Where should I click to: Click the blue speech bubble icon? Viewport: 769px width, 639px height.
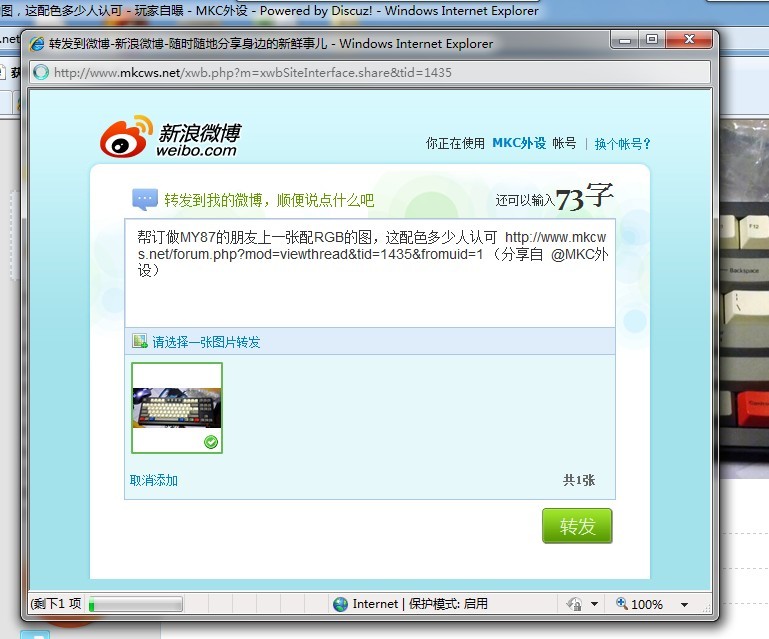(145, 199)
